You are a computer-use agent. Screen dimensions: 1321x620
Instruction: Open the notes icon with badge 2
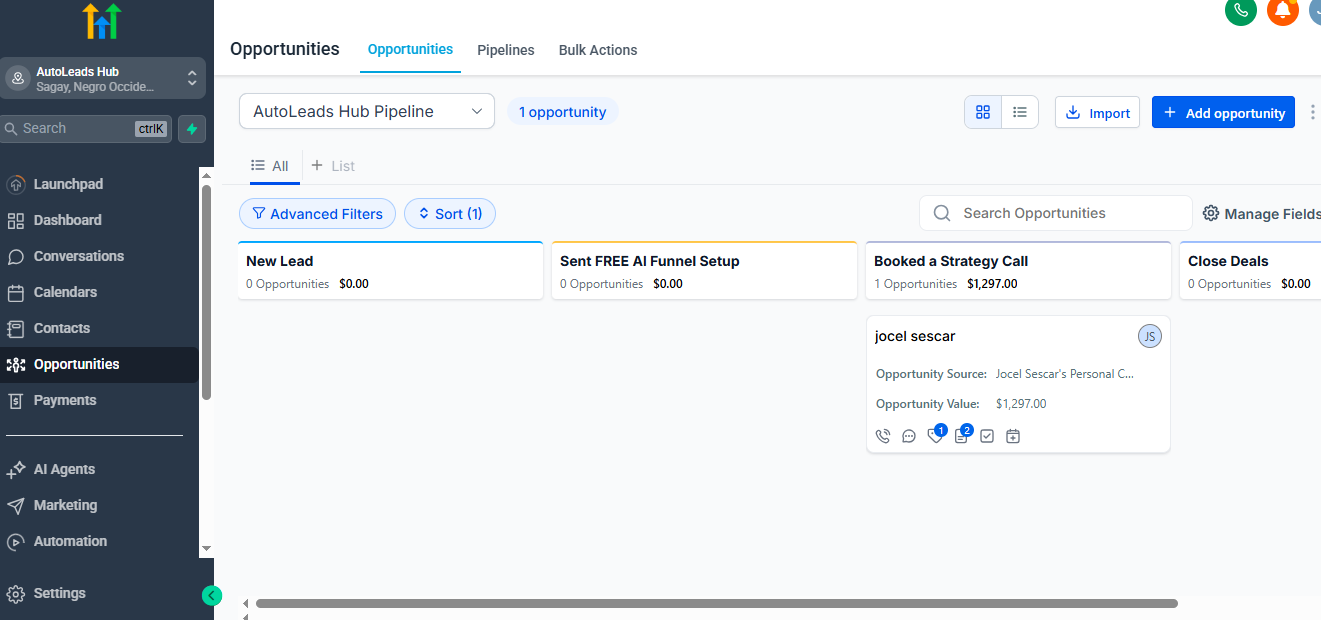pyautogui.click(x=960, y=436)
